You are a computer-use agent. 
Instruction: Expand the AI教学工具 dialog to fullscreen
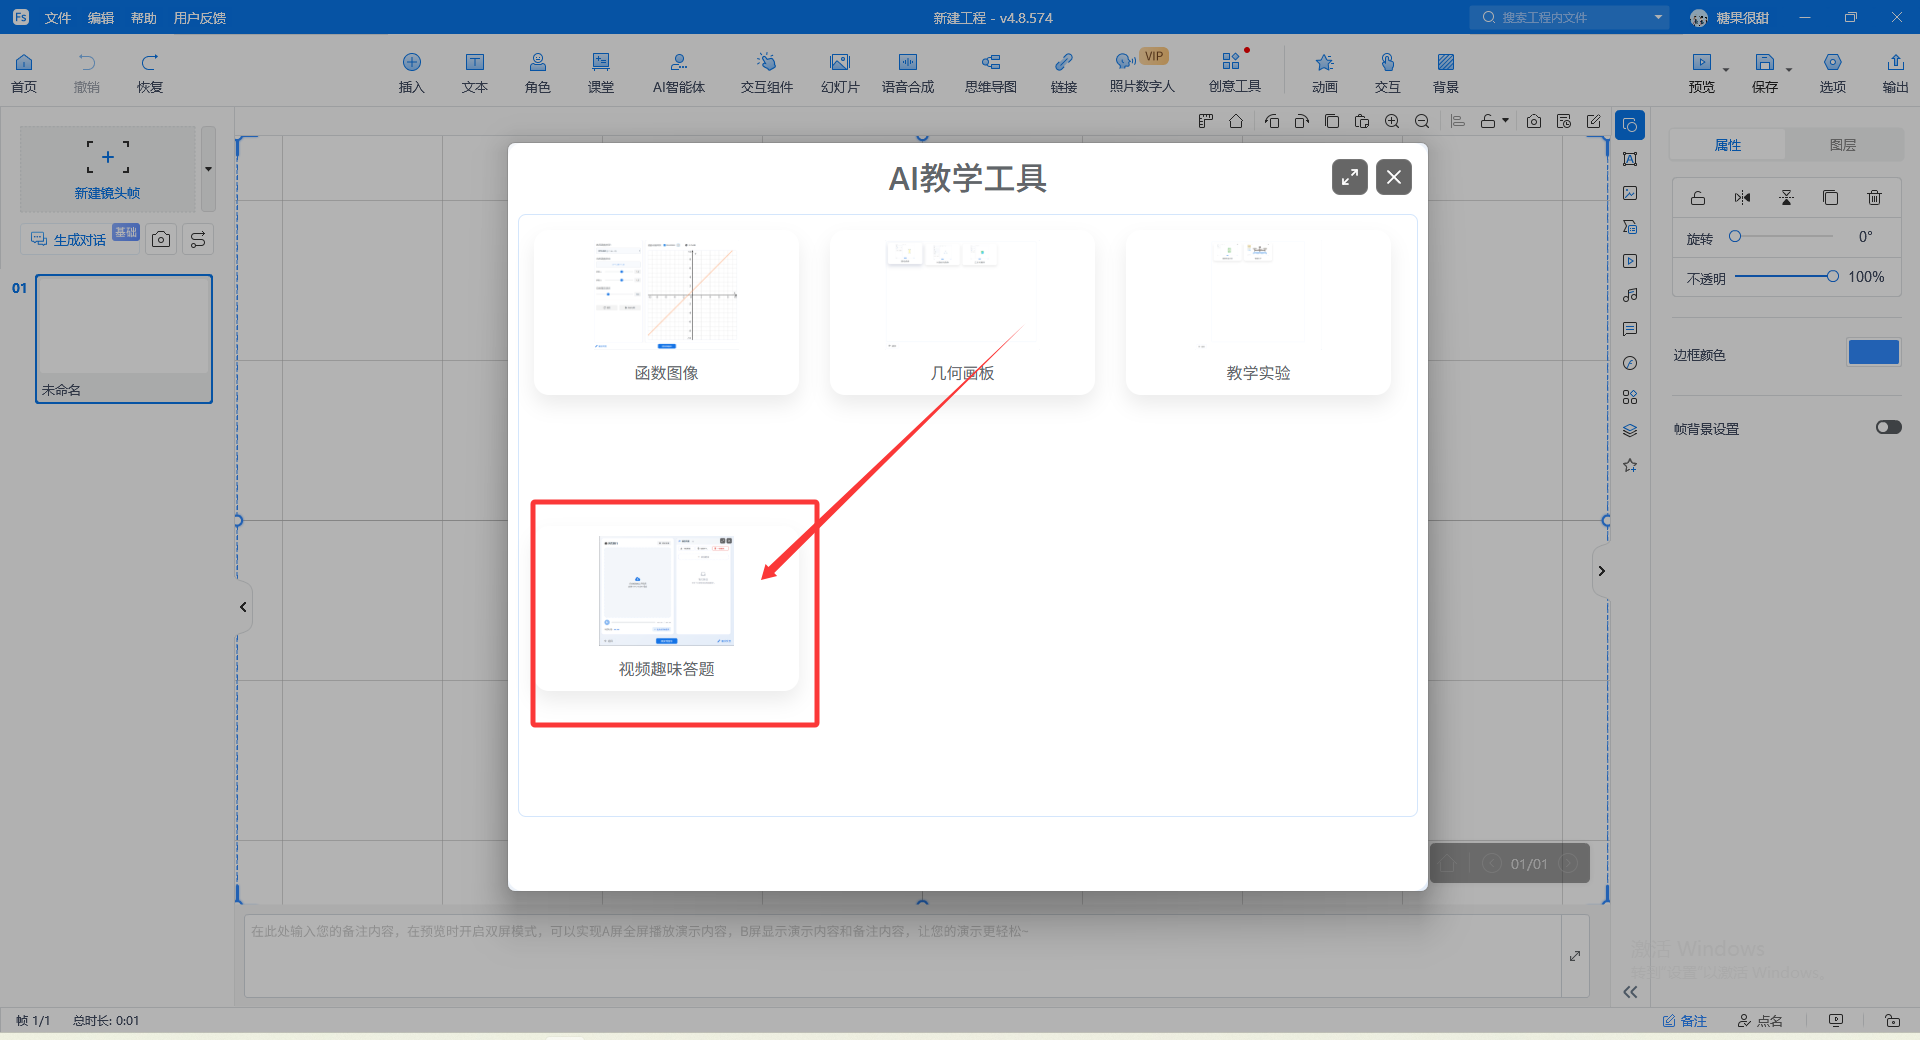tap(1349, 177)
